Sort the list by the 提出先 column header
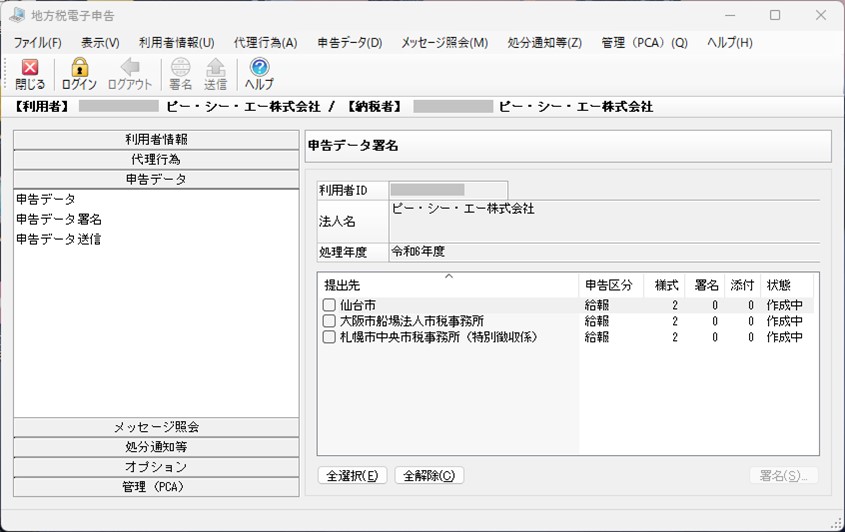845x532 pixels. click(448, 285)
